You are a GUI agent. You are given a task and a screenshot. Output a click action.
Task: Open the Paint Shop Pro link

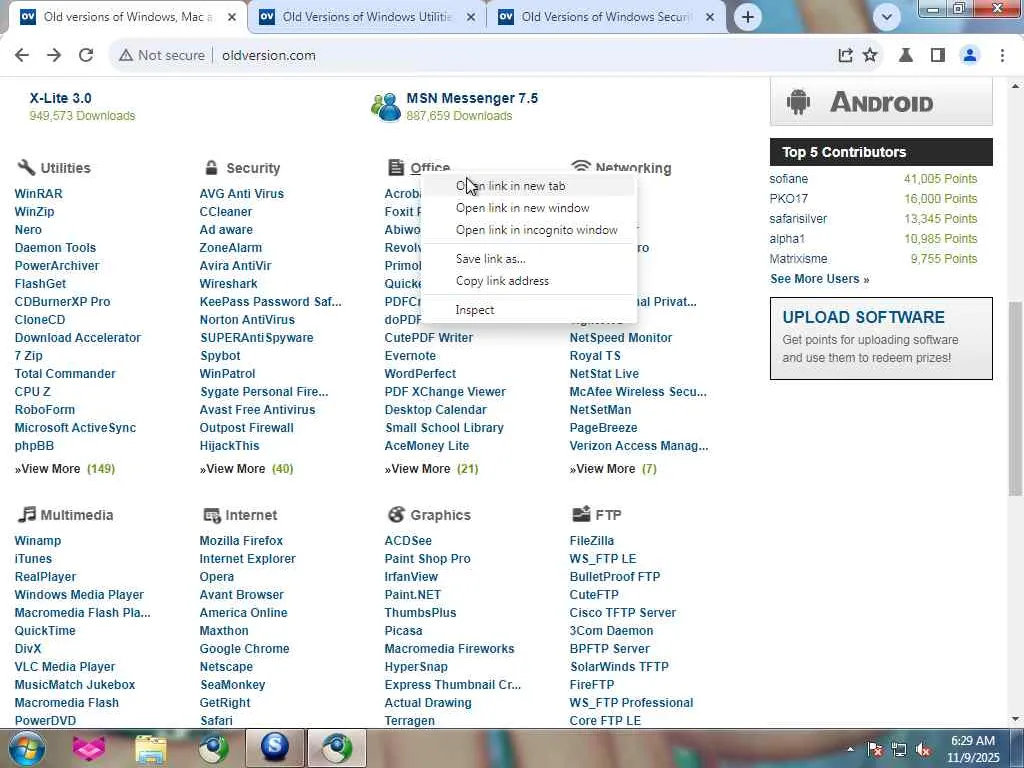click(x=427, y=559)
